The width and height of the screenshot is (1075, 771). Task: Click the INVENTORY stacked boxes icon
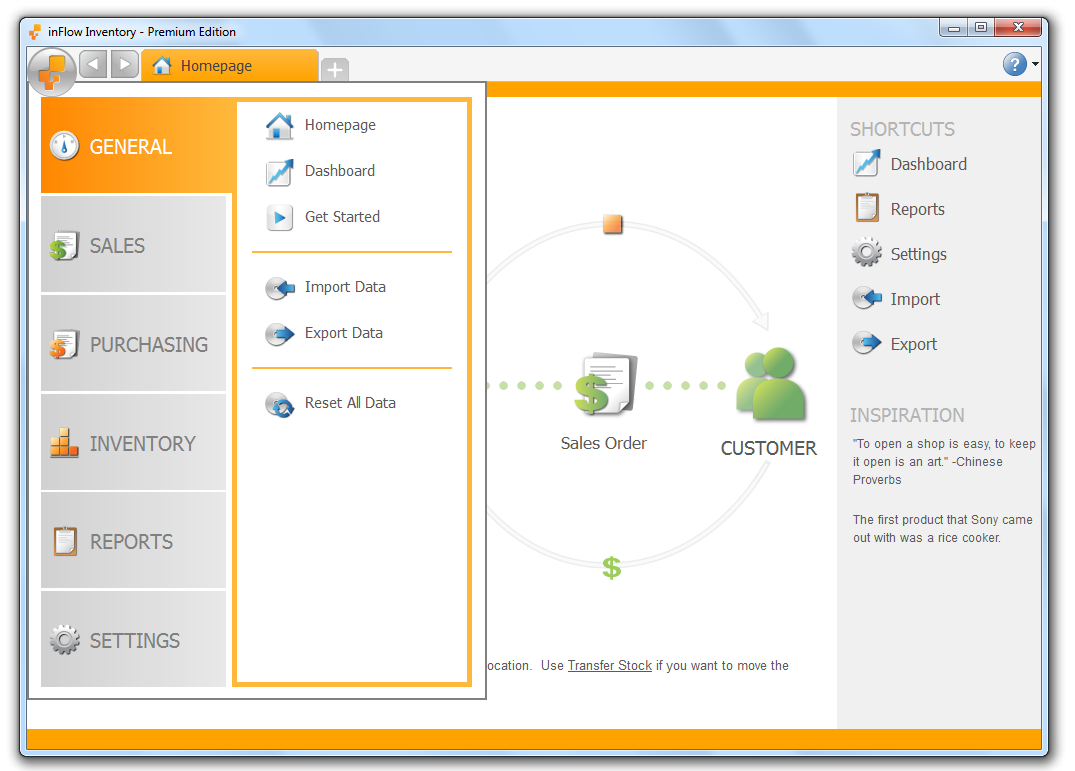pos(64,443)
